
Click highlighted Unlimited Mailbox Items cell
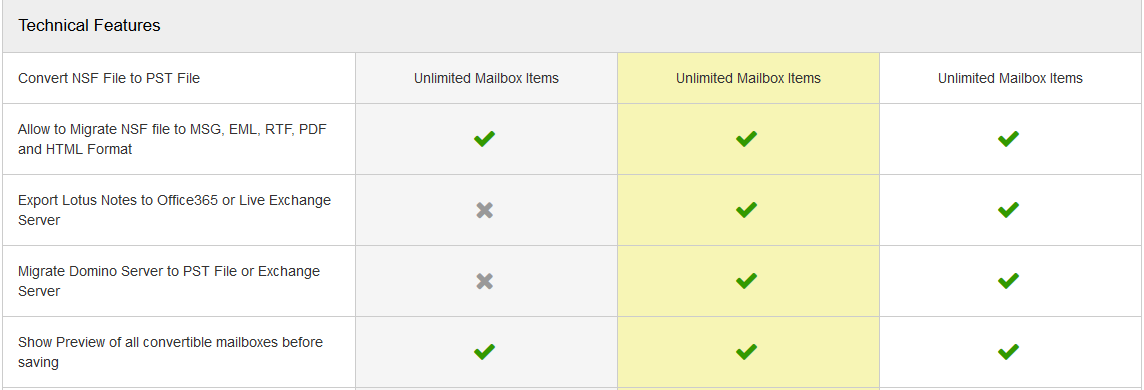749,78
